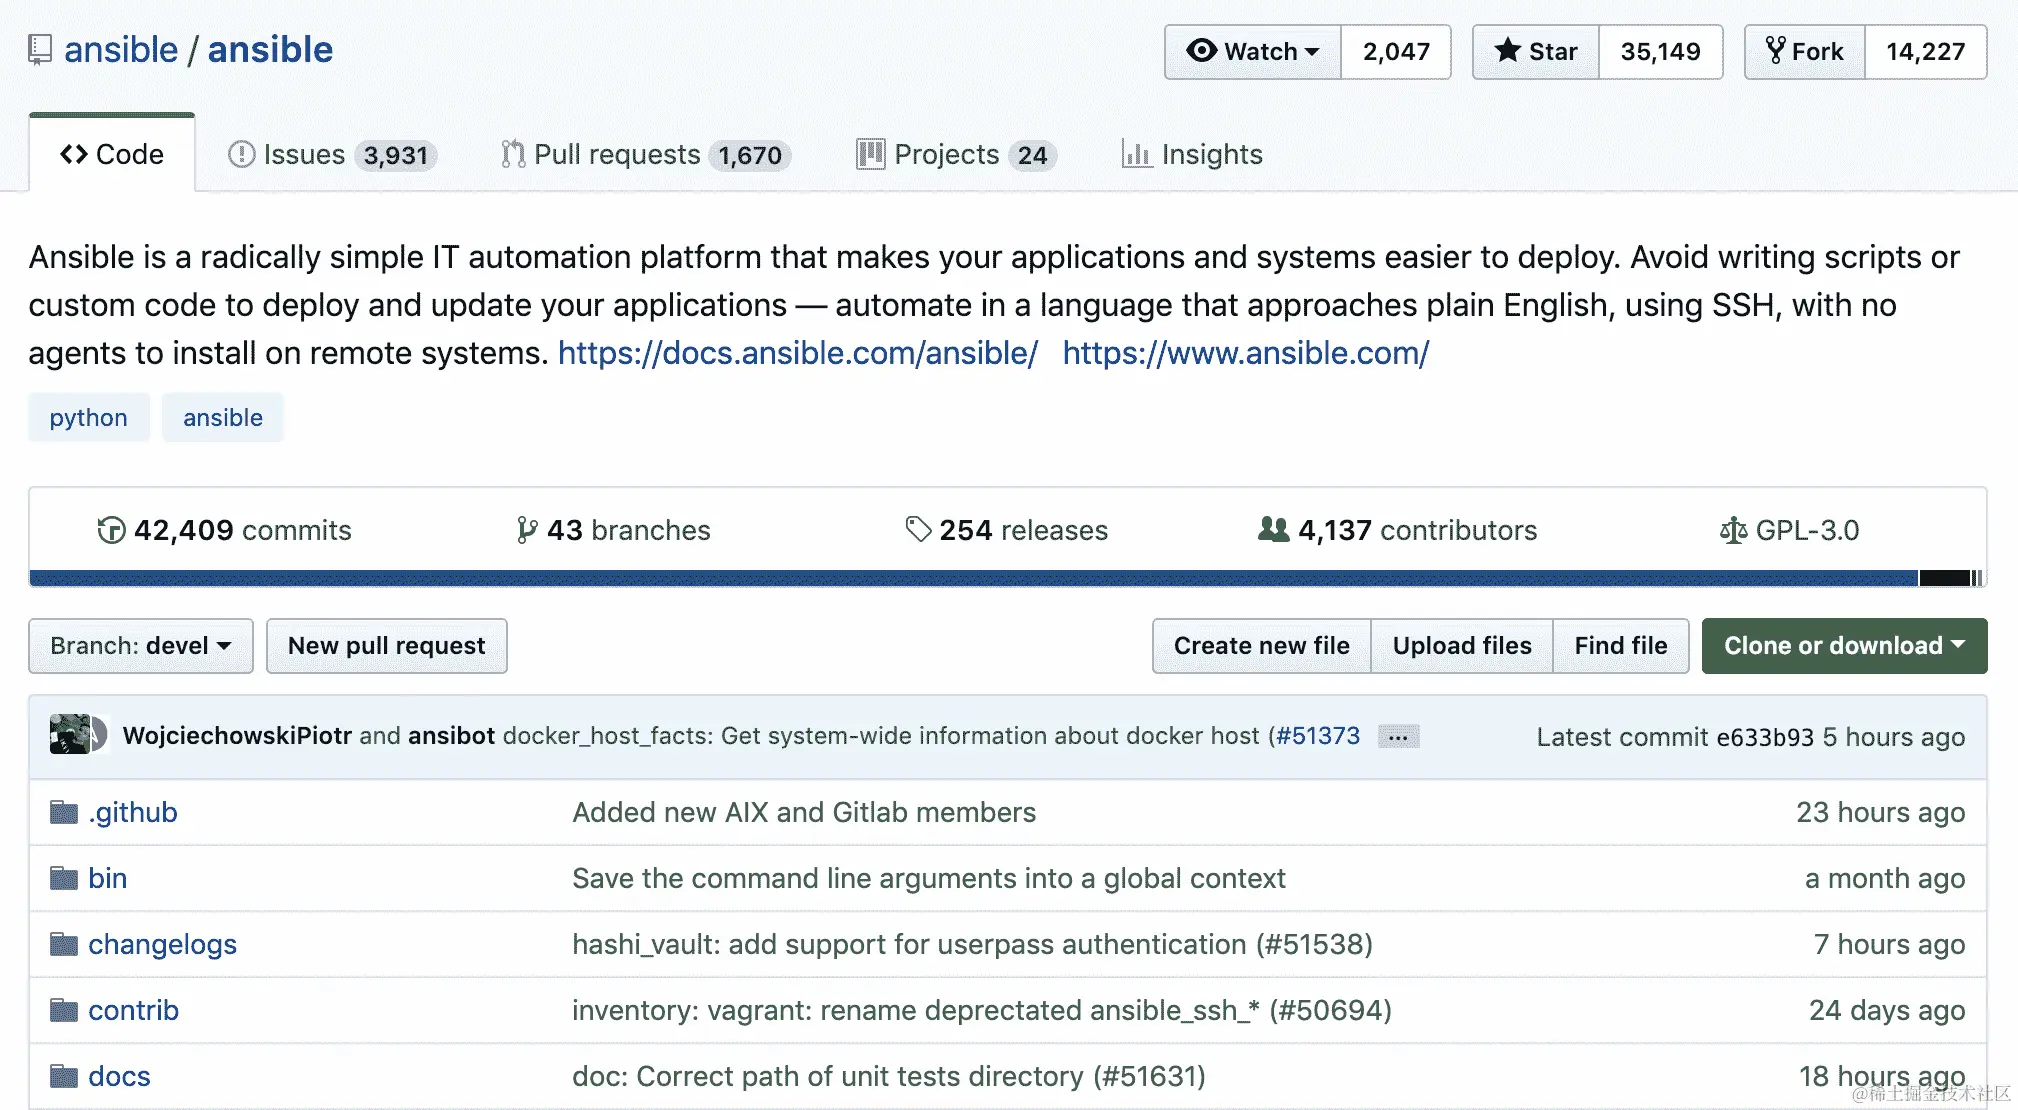This screenshot has width=2018, height=1110.
Task: Click the repository book icon beside ansible
Action: [40, 50]
